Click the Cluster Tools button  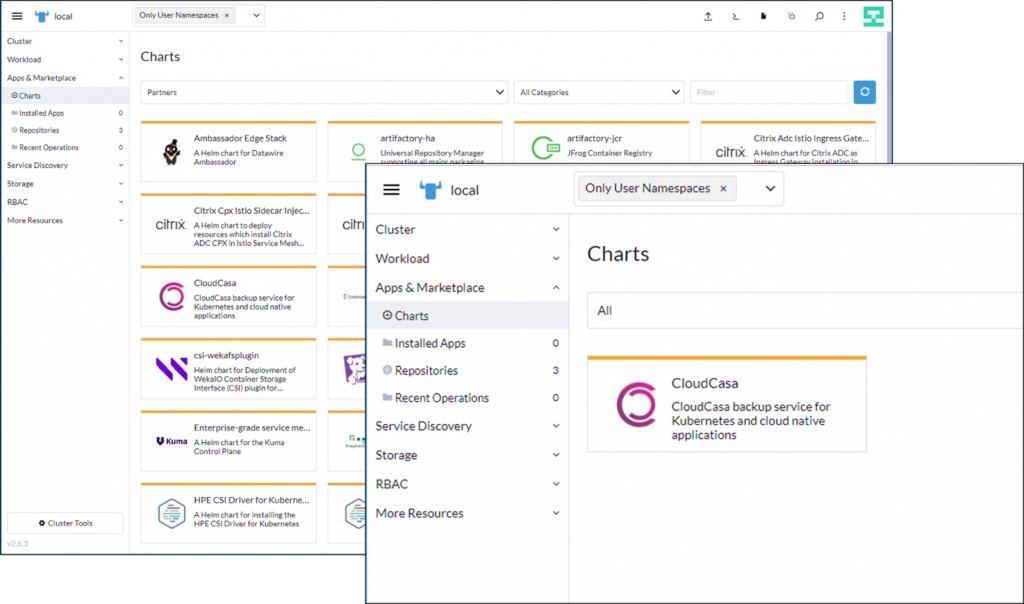(x=65, y=523)
